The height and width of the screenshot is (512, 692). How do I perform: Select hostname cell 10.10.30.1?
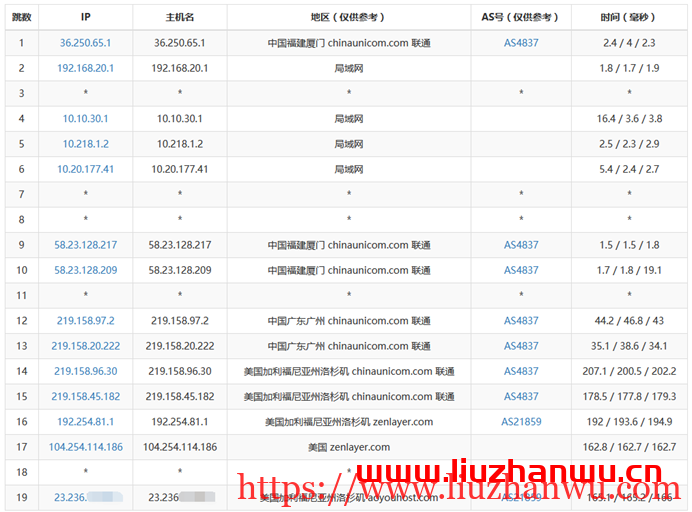(180, 118)
